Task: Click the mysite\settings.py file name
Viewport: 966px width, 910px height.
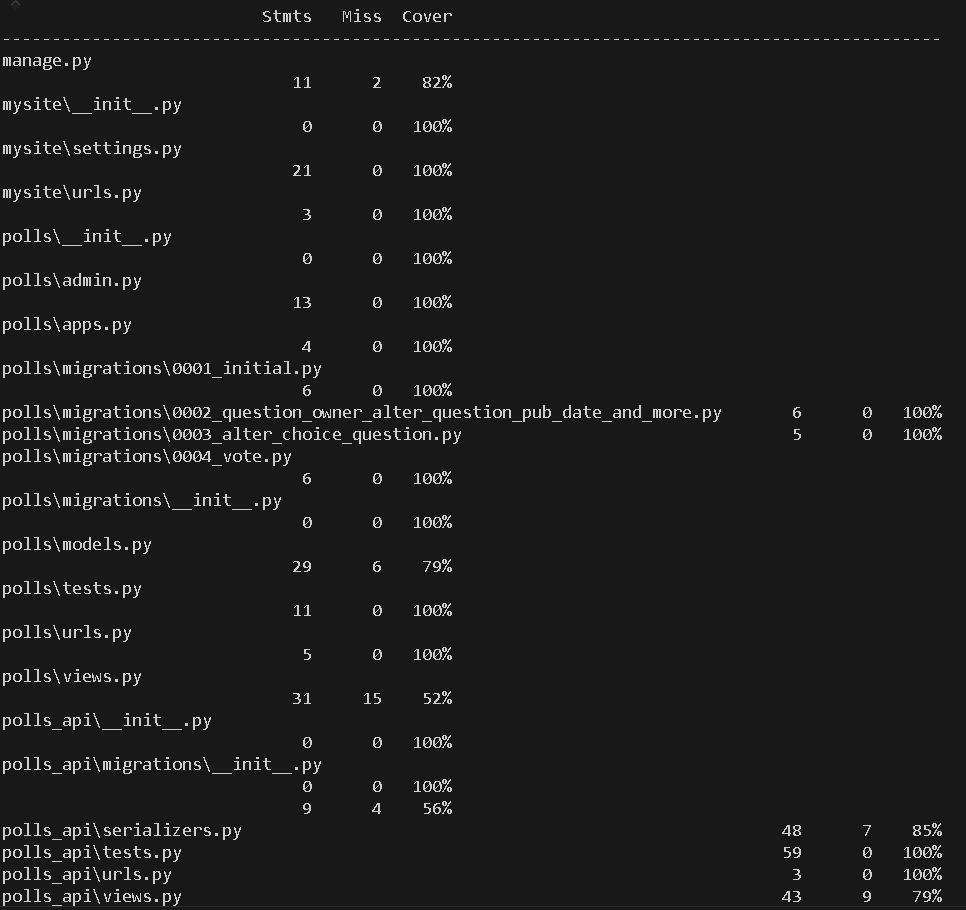Action: (x=92, y=149)
